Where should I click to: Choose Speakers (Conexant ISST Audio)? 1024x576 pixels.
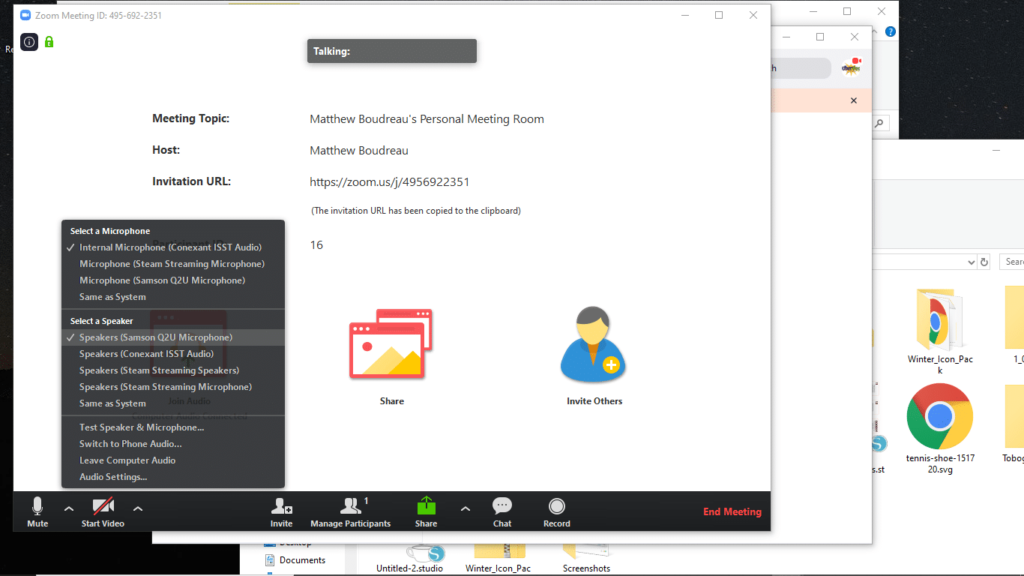point(146,354)
